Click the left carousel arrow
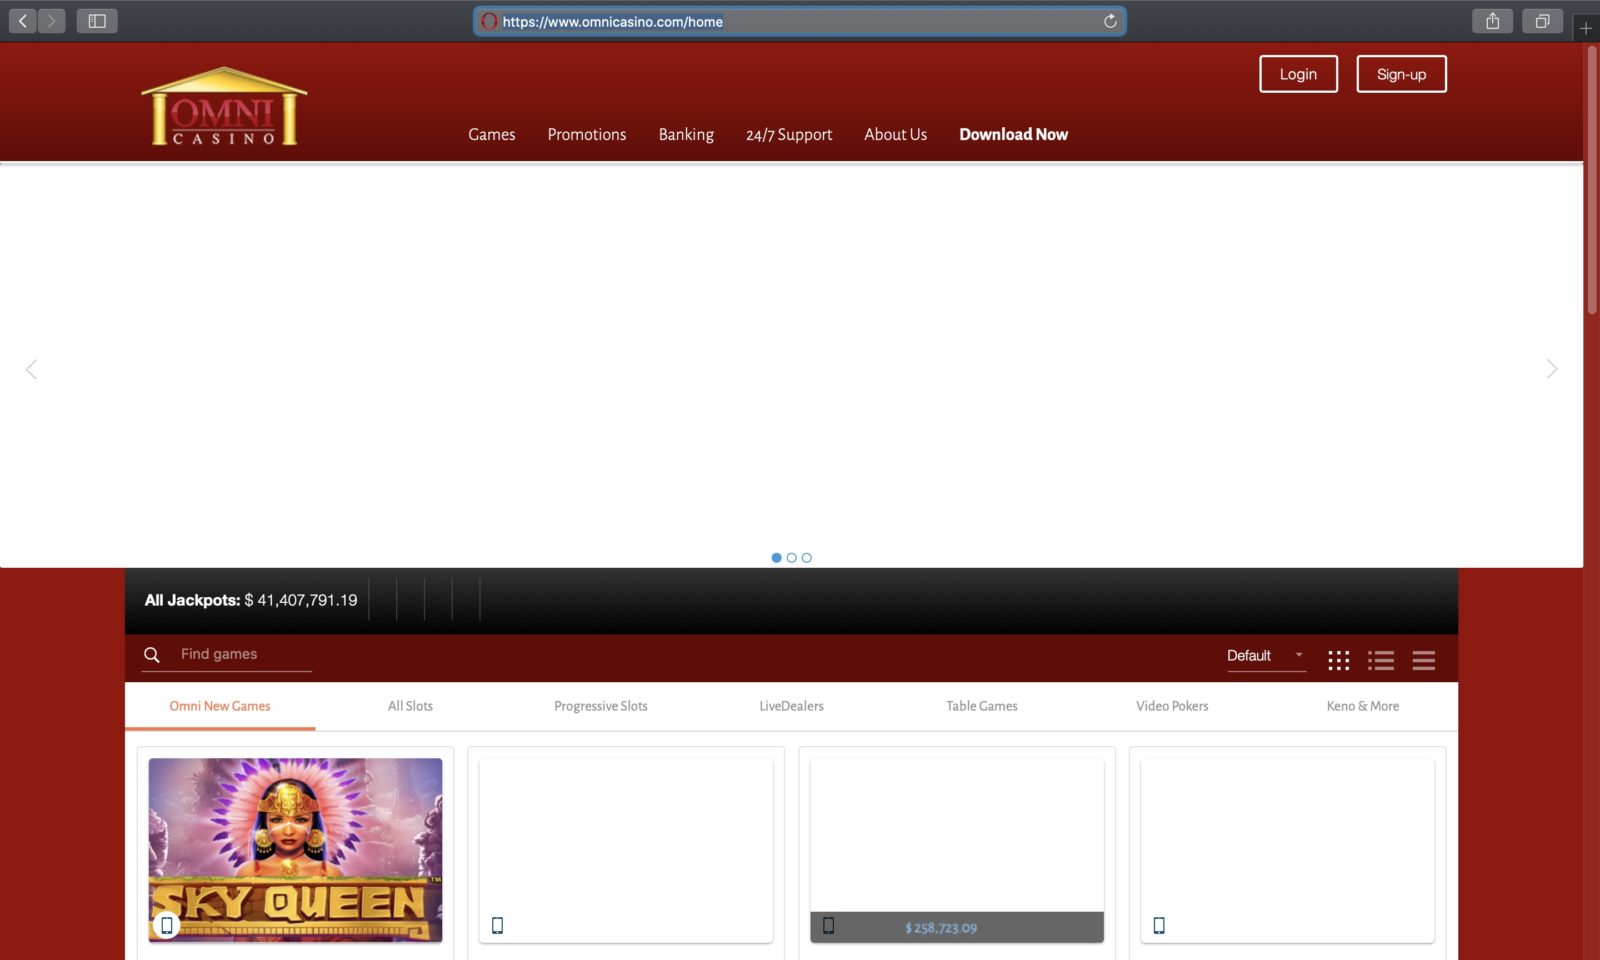Screen dimensions: 1600x960 click(x=31, y=369)
